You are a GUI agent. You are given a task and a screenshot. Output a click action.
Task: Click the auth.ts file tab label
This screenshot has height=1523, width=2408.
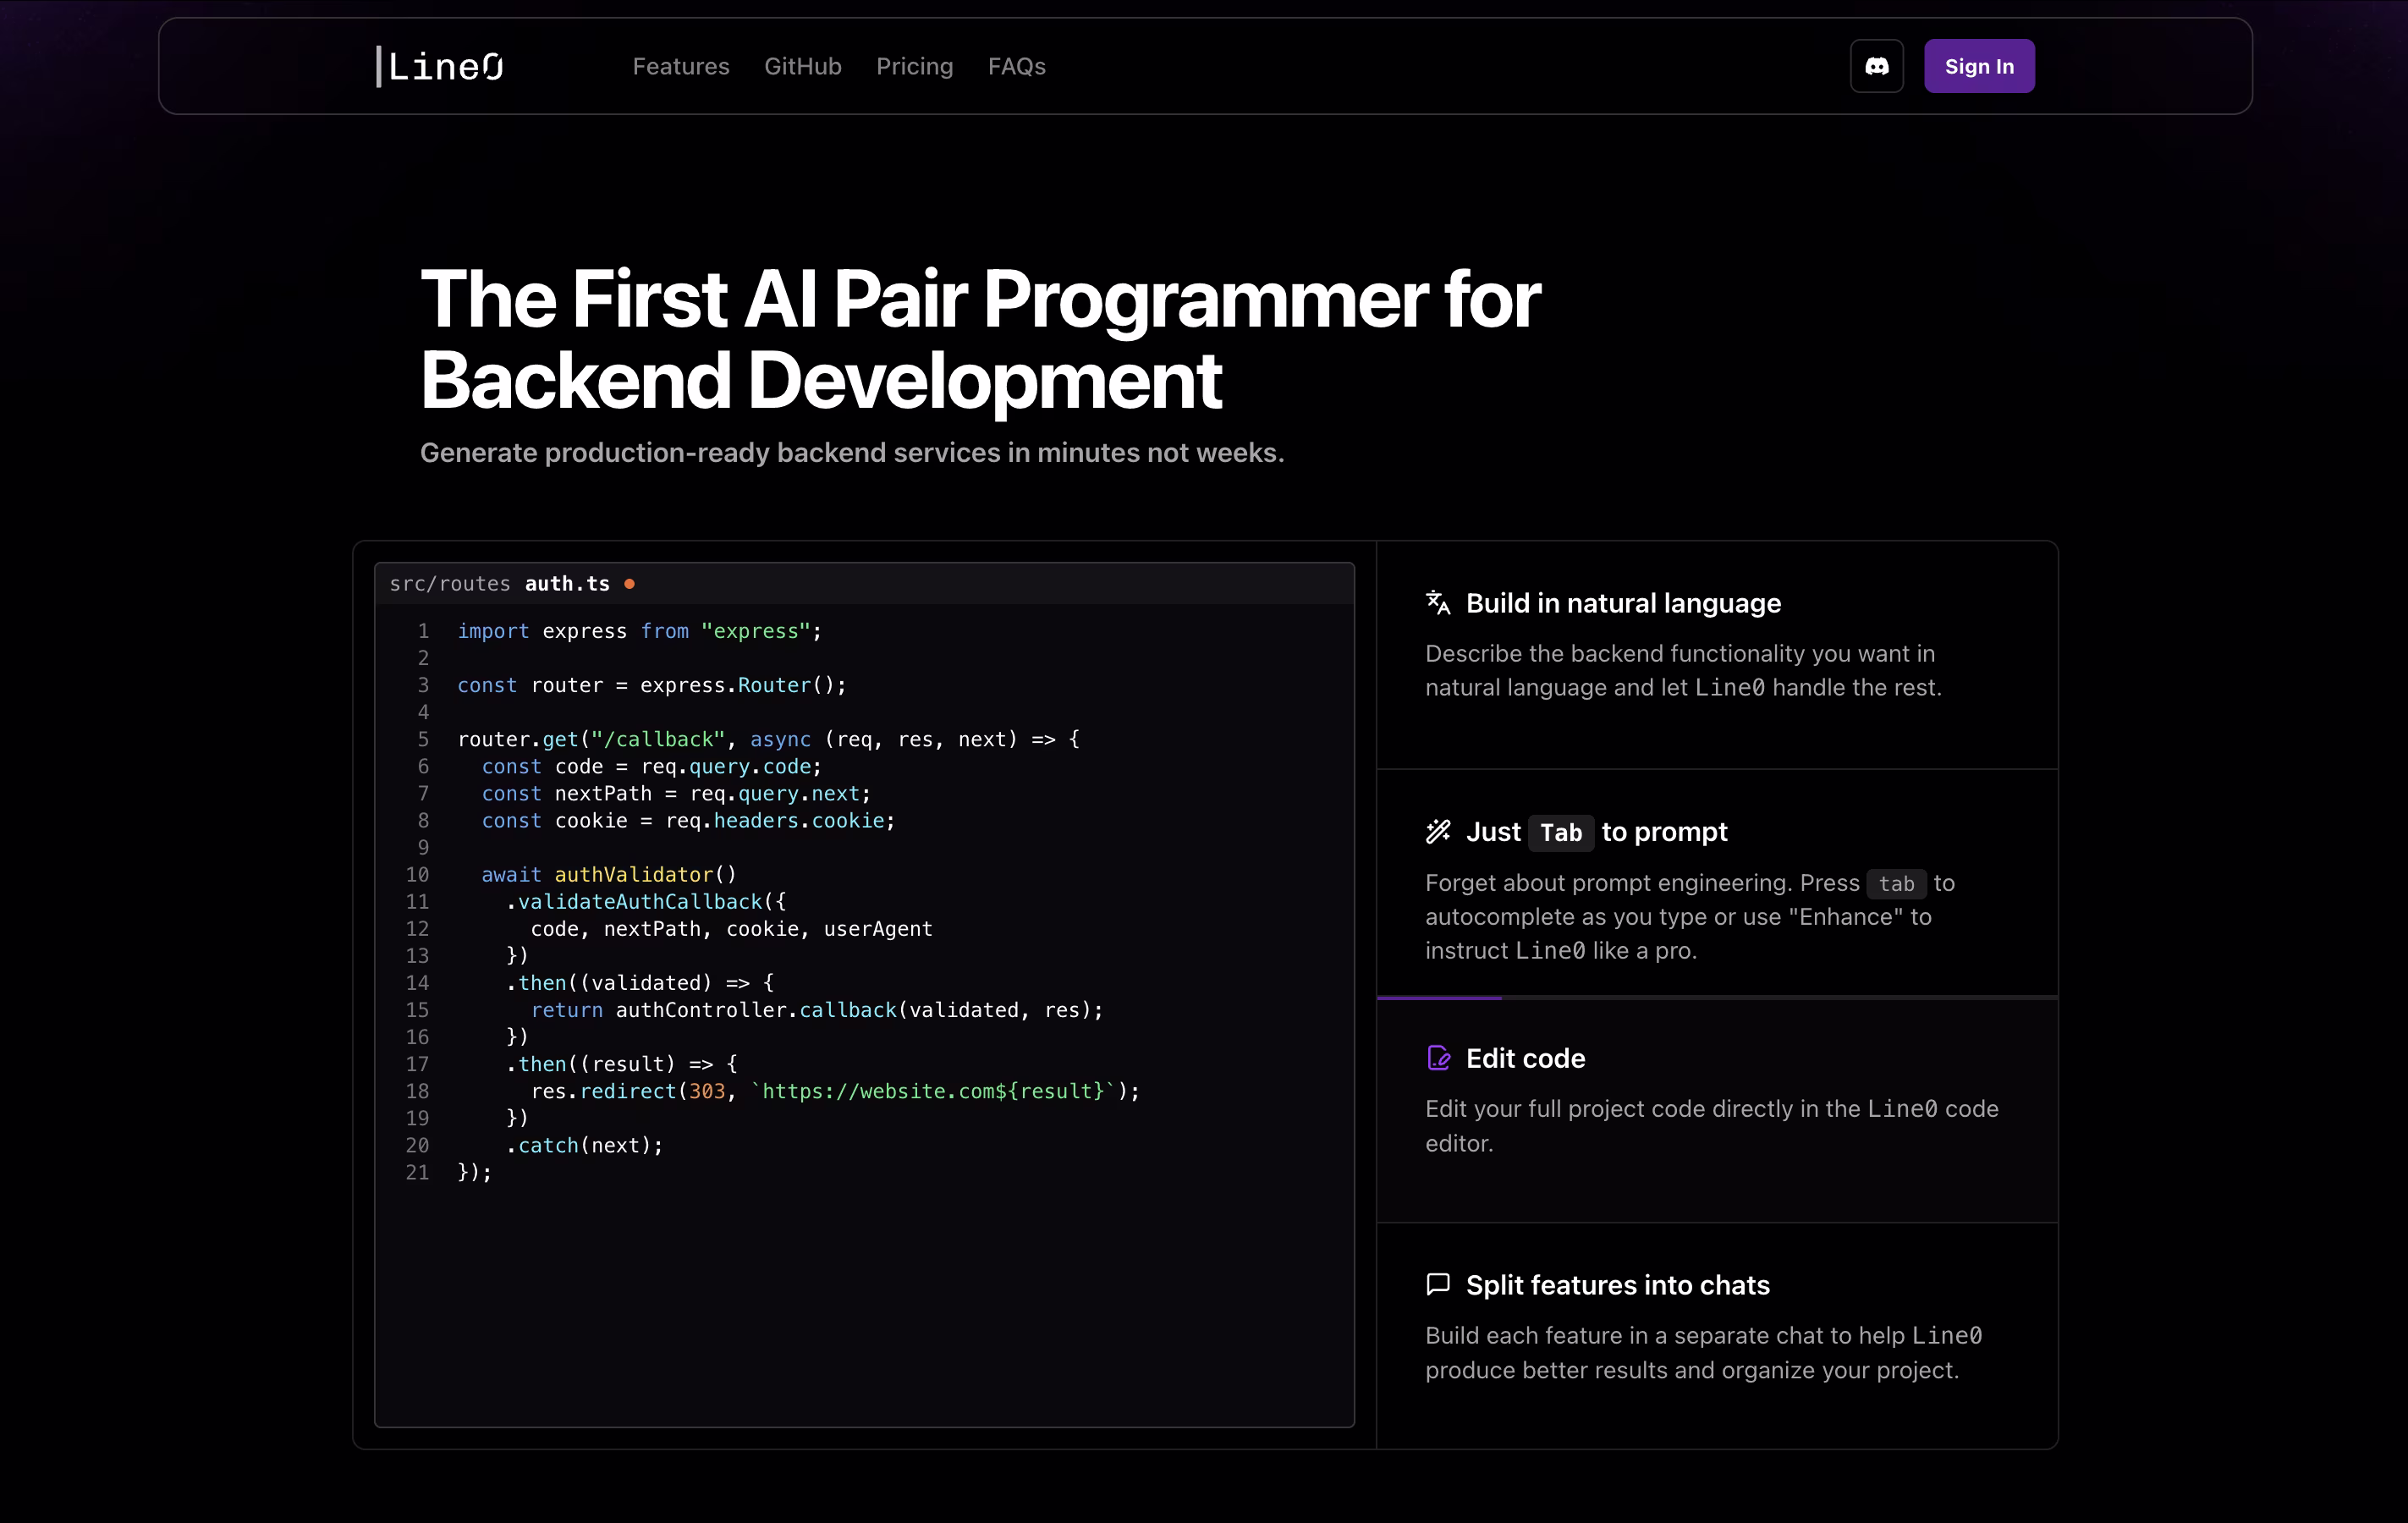(x=567, y=584)
